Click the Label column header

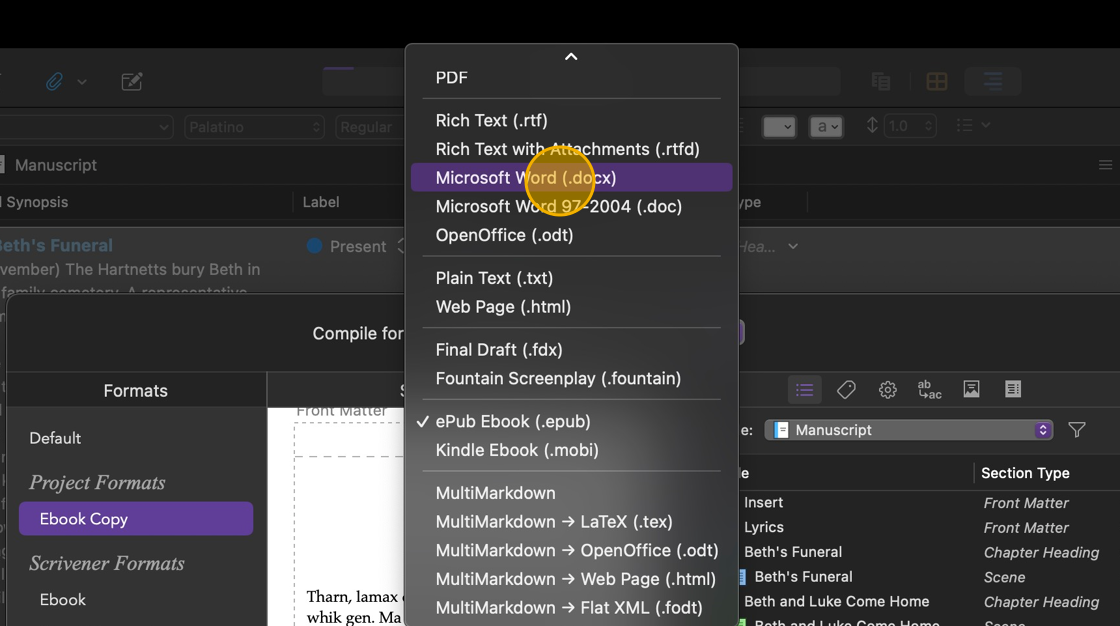[321, 202]
